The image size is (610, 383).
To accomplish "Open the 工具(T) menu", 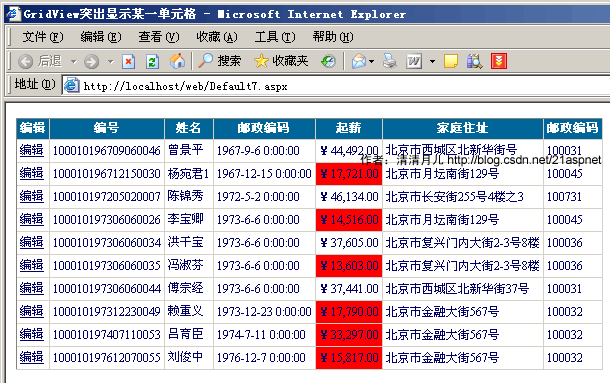I will click(275, 37).
